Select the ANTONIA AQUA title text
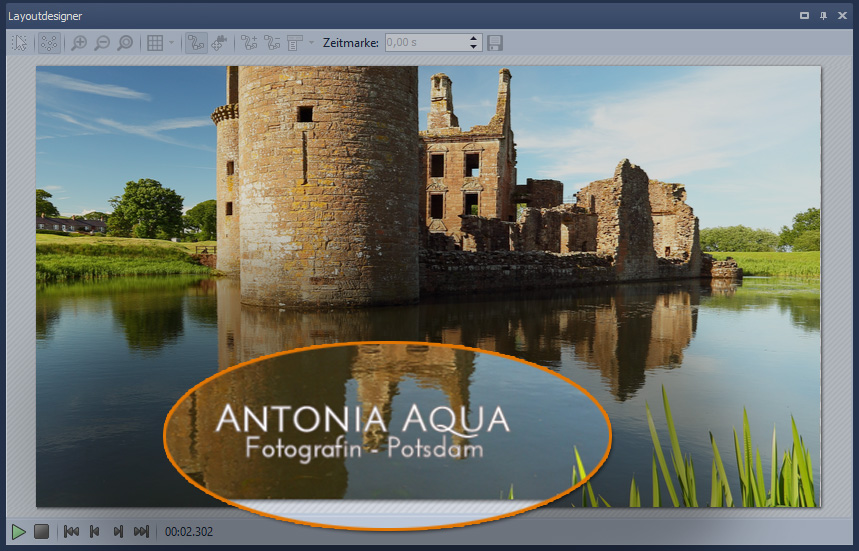 [x=363, y=419]
